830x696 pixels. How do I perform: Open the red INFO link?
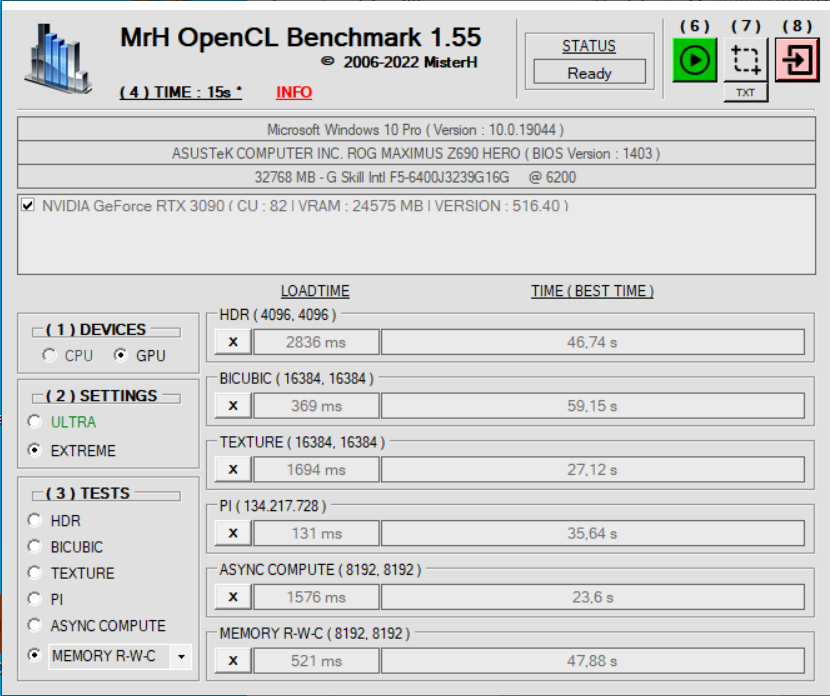(x=294, y=92)
